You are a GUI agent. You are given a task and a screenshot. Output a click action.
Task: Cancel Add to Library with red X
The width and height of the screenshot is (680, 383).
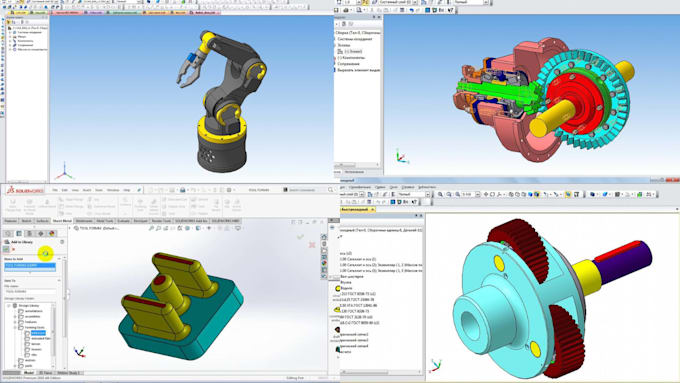pos(13,249)
